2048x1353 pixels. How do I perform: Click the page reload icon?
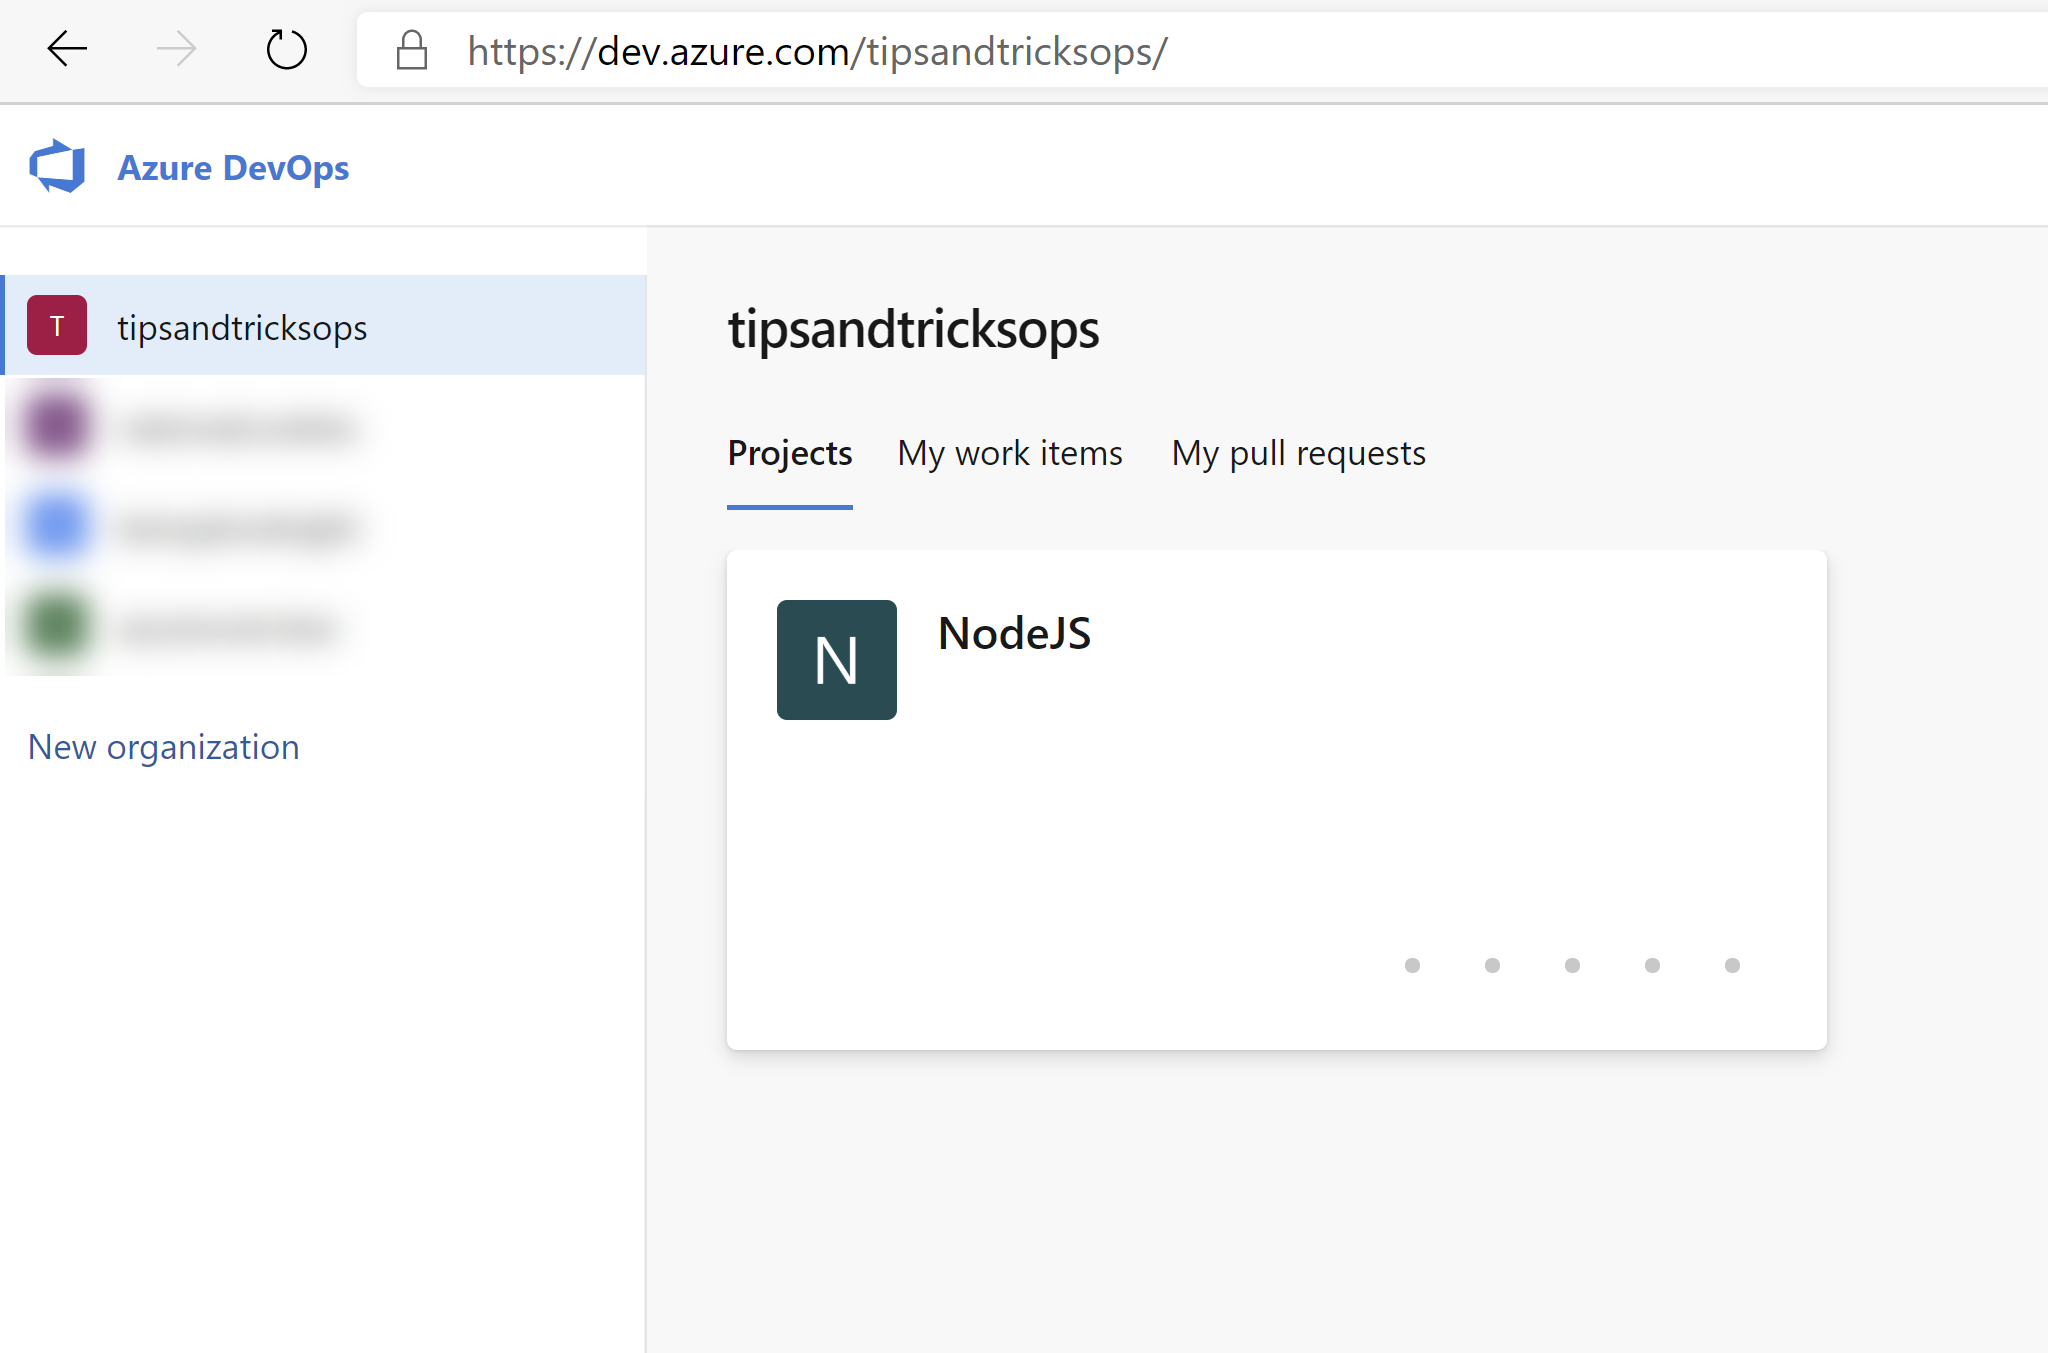coord(286,49)
